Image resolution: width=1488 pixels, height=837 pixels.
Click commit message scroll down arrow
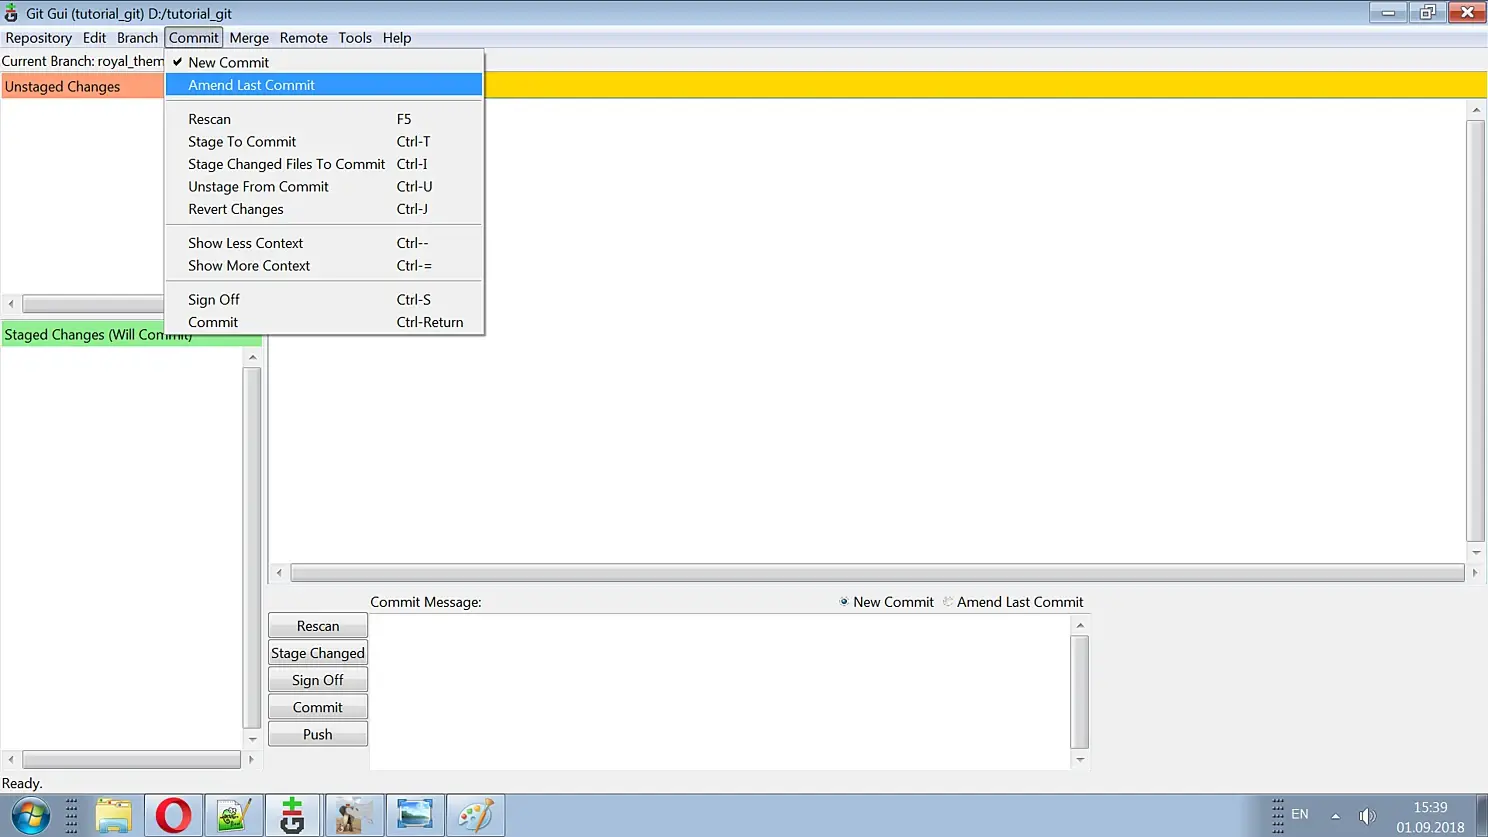click(1080, 760)
